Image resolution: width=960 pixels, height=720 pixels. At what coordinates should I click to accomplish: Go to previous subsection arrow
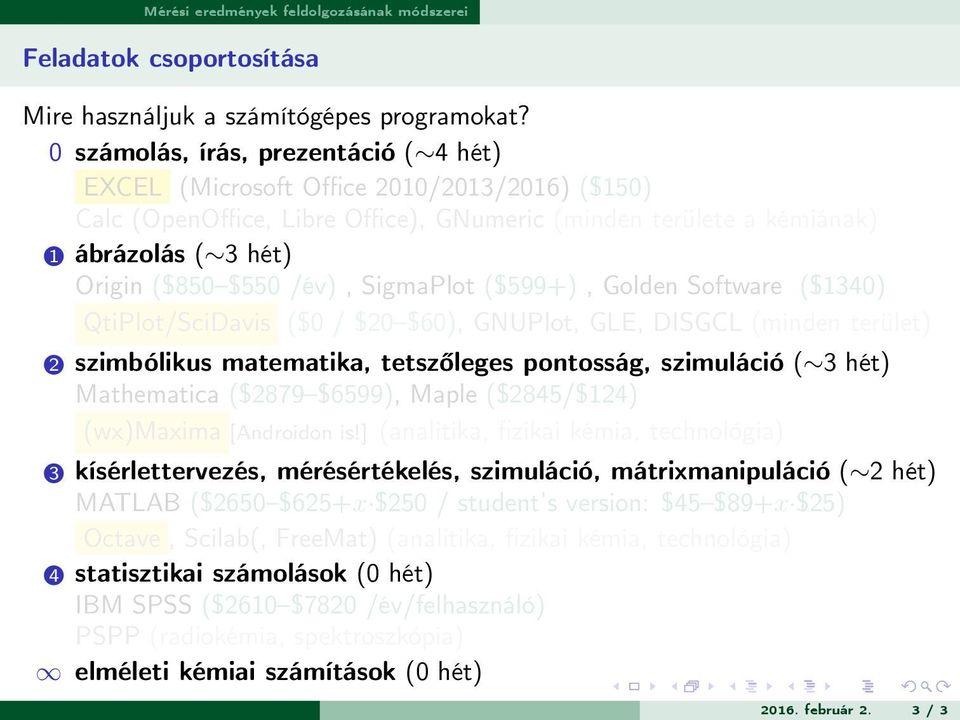pos(732,686)
